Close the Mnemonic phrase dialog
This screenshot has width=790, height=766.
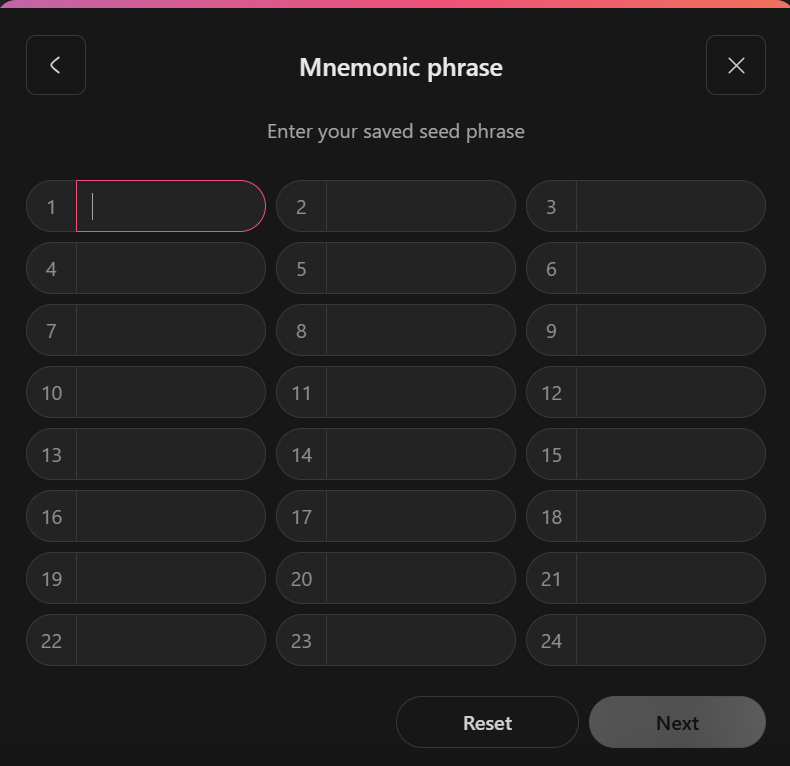tap(736, 65)
